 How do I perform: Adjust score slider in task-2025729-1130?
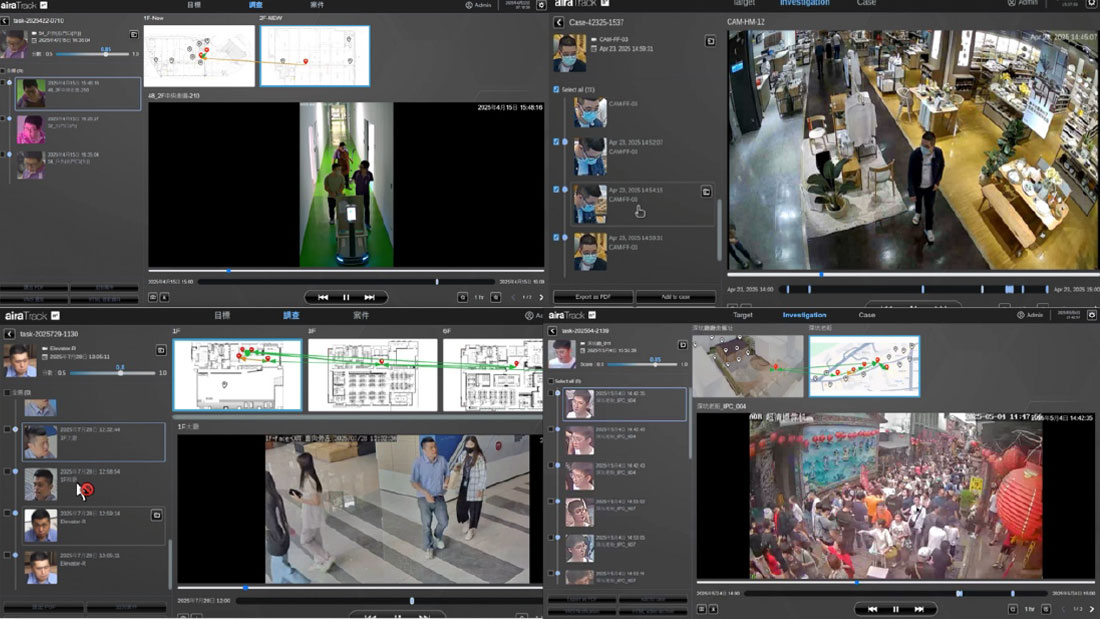120,373
